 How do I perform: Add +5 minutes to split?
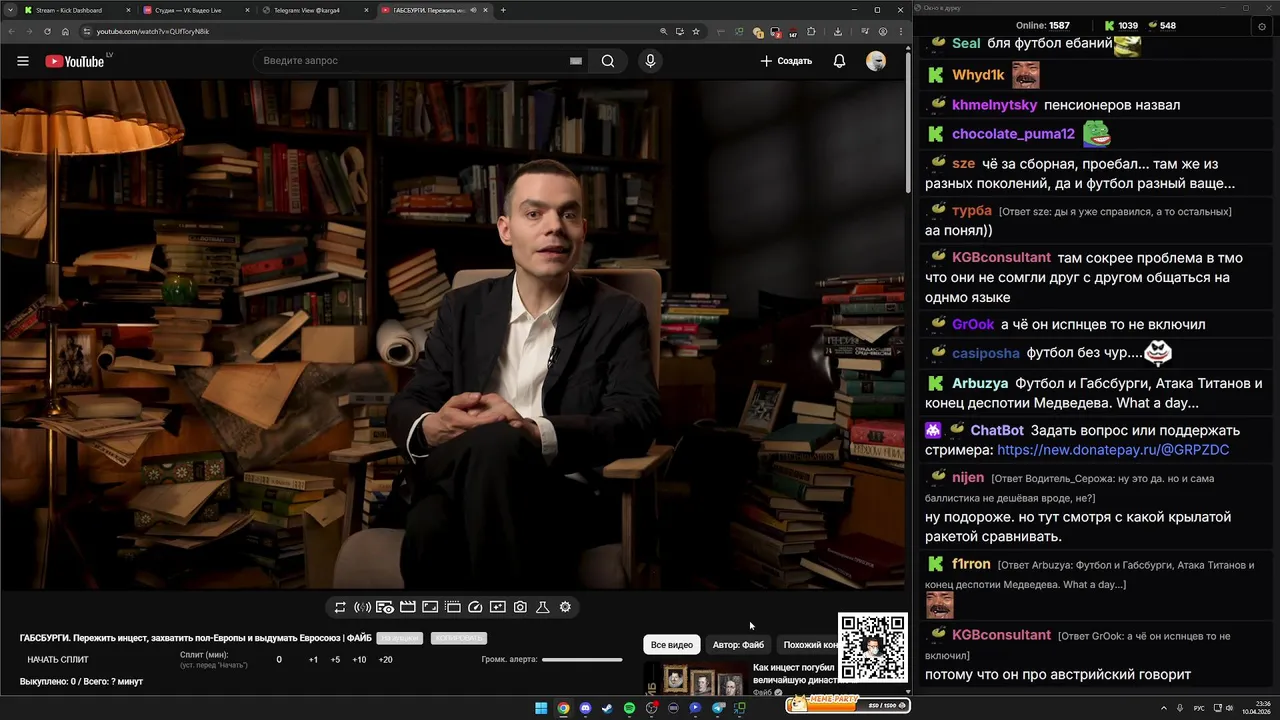pyautogui.click(x=335, y=660)
